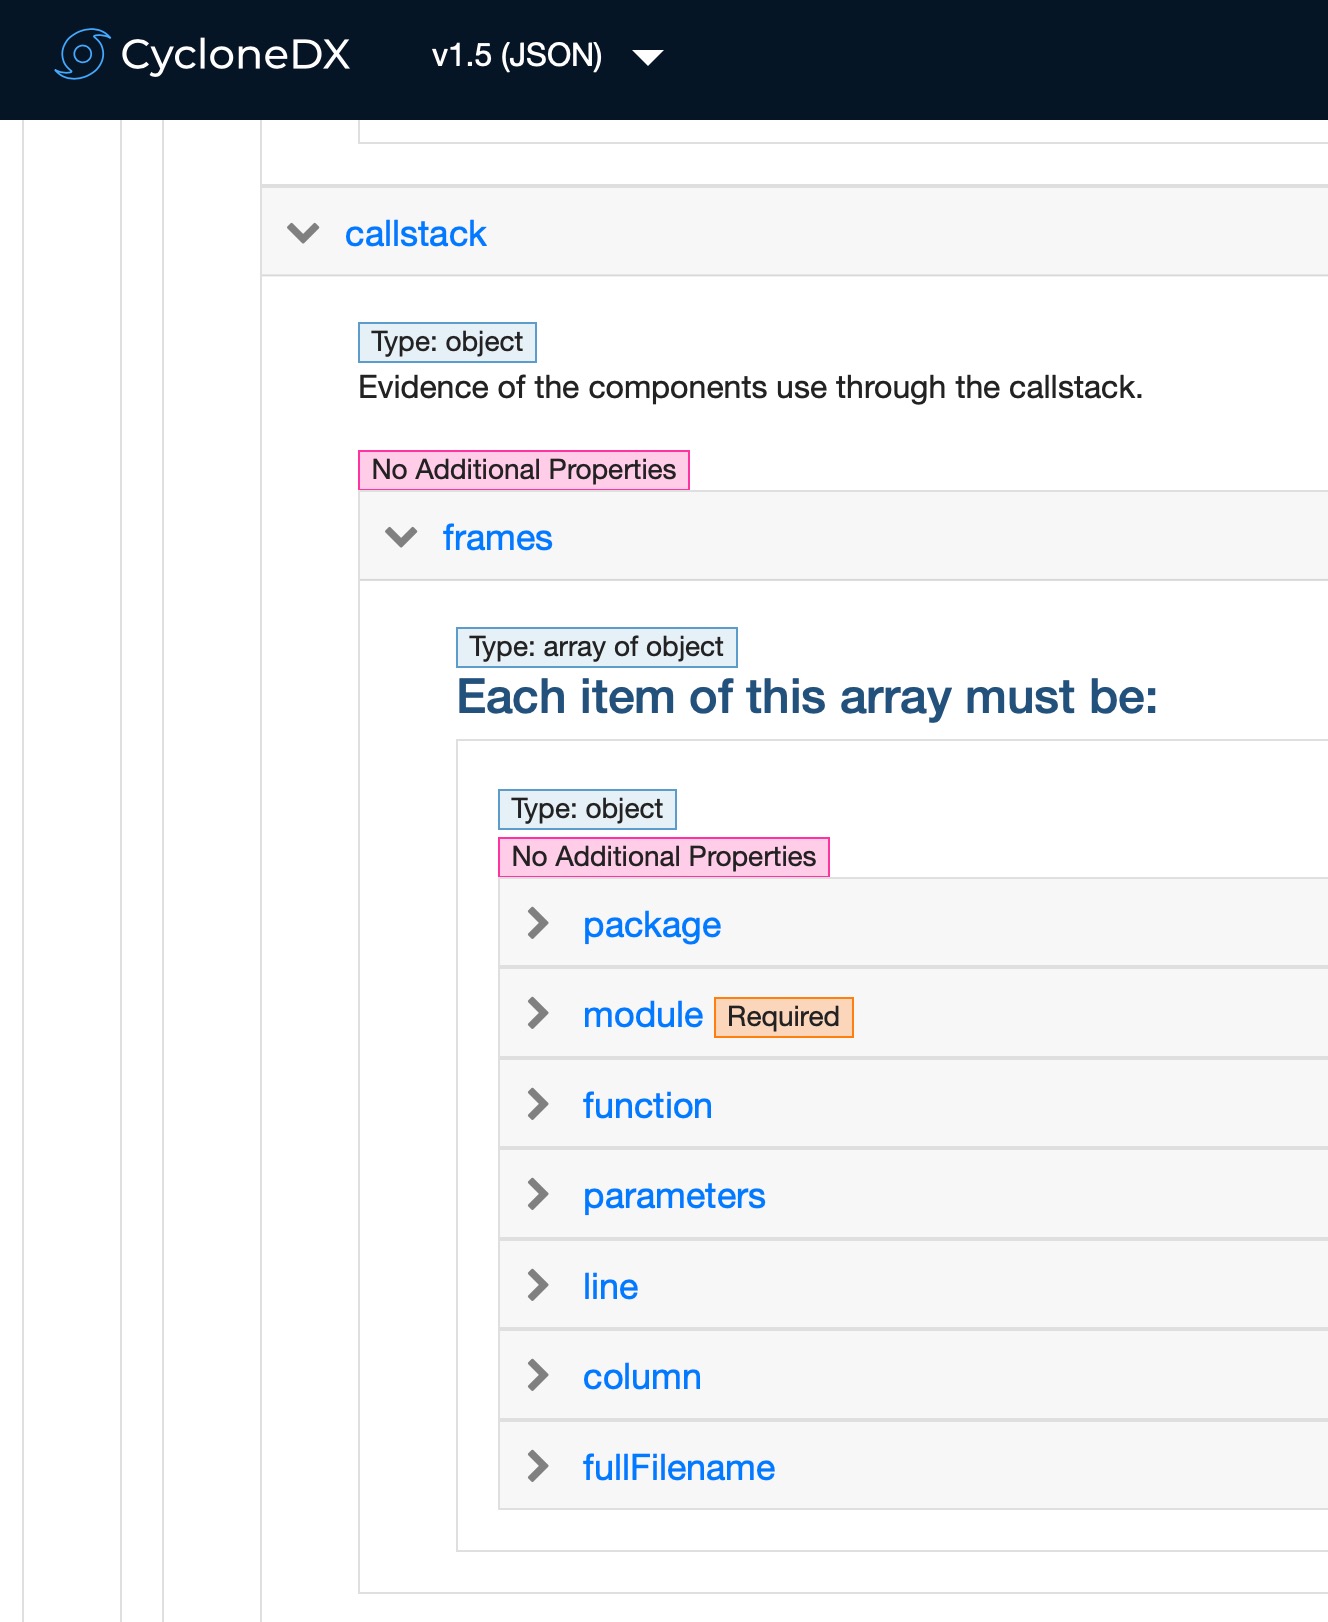Screen dimensions: 1328x1622
Task: Open the column property link
Action: coord(642,1377)
